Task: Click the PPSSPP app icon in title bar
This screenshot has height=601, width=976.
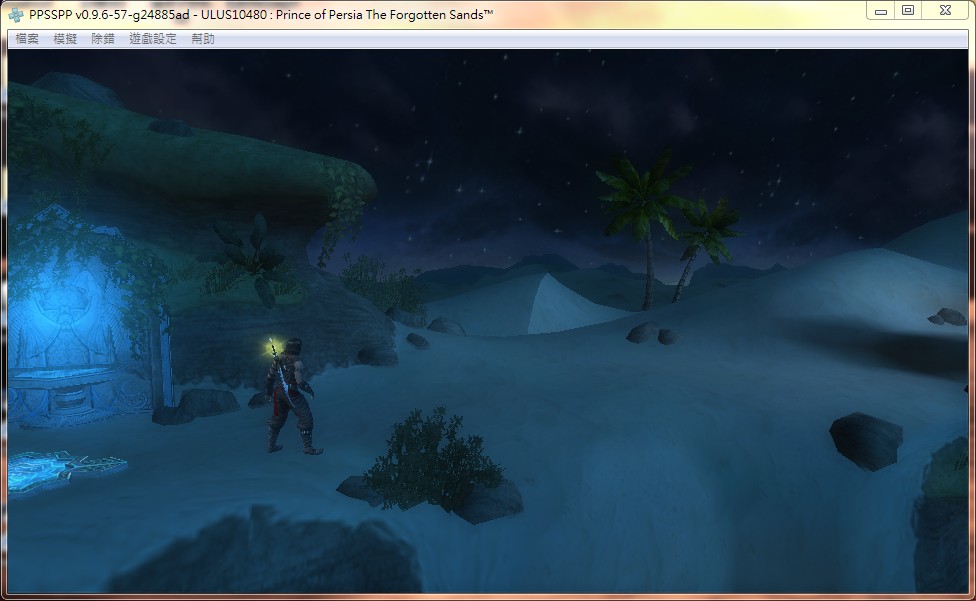Action: point(16,11)
